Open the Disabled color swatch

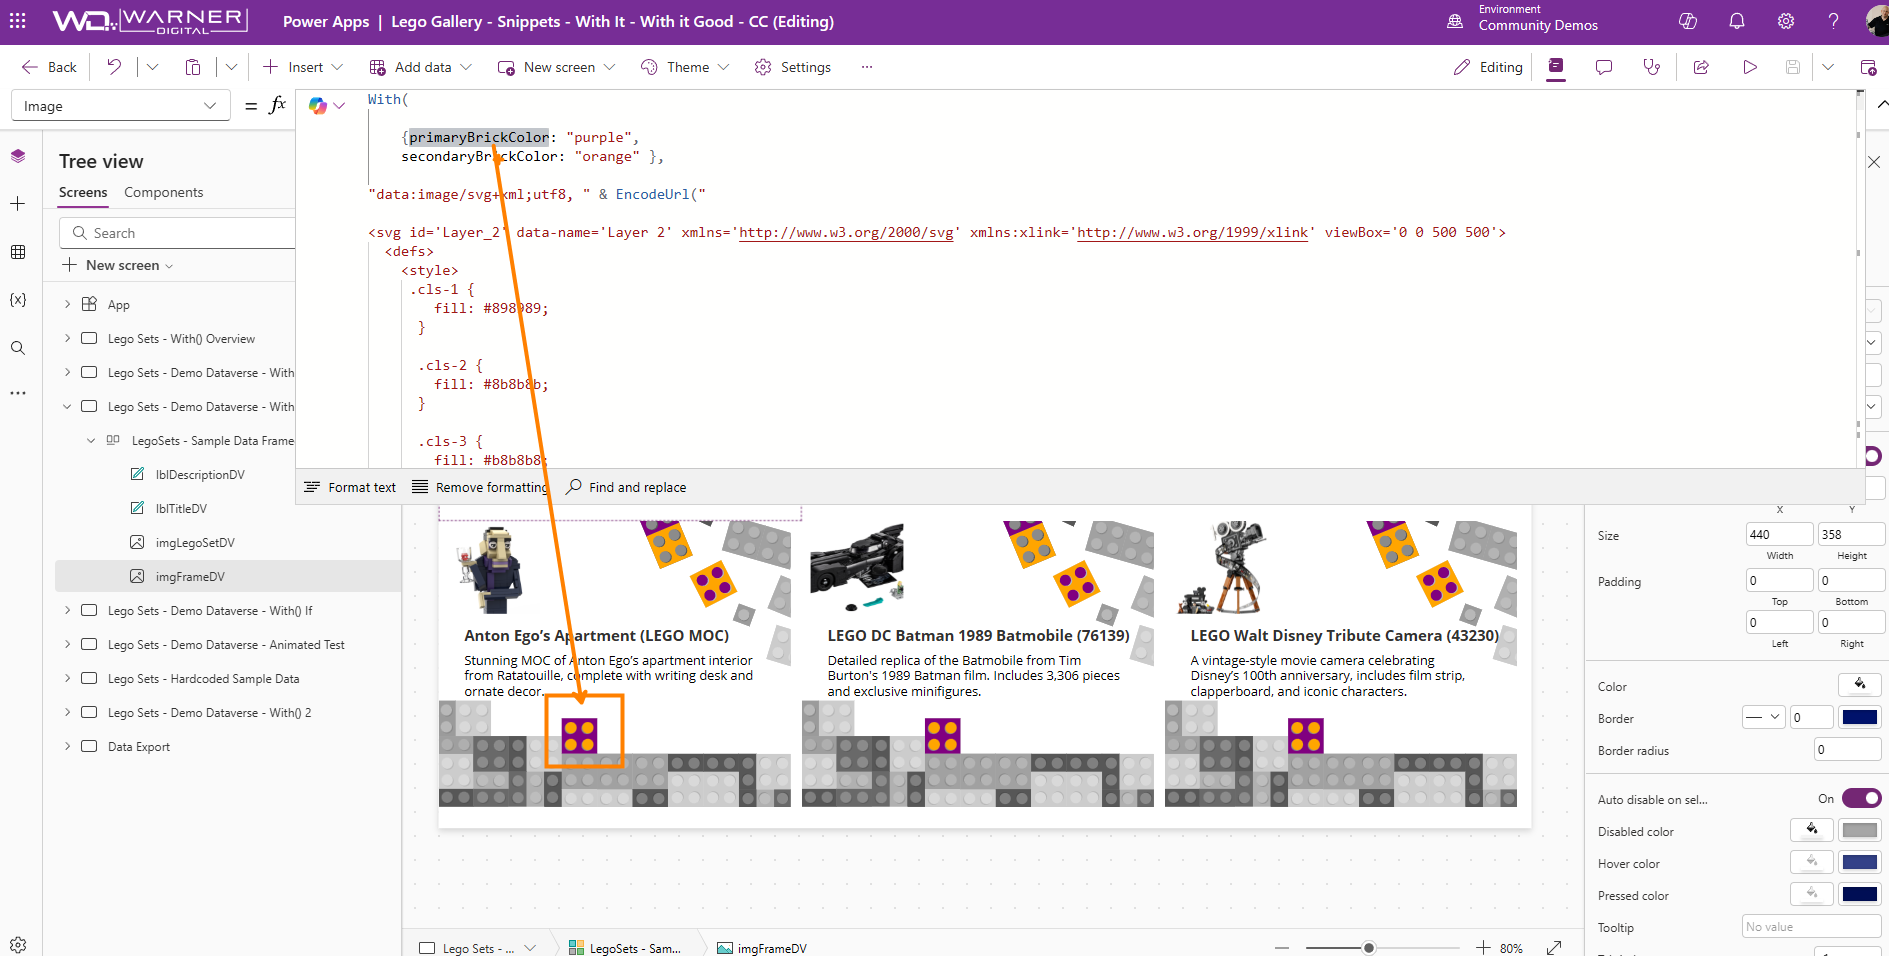pos(1860,830)
